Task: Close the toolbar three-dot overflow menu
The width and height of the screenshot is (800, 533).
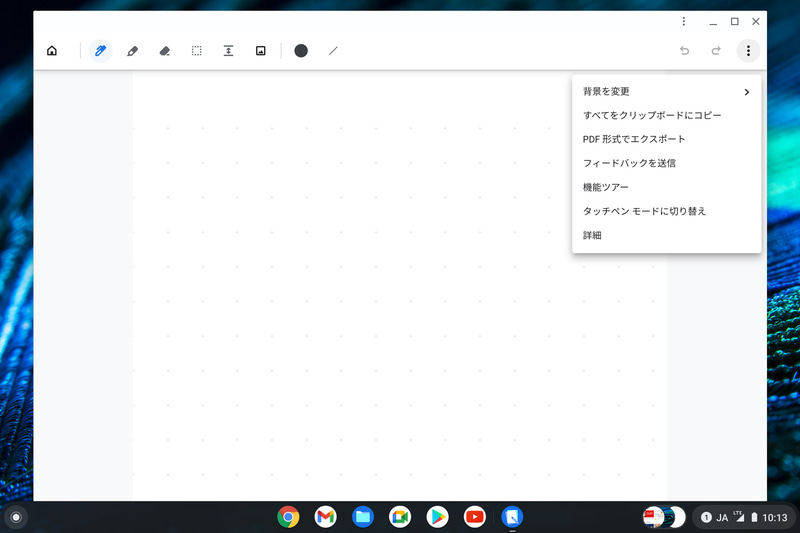Action: (748, 50)
